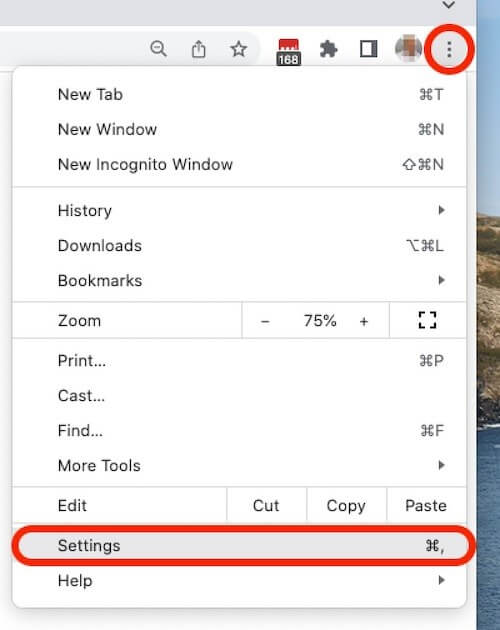Decrease zoom with the minus button

point(265,321)
